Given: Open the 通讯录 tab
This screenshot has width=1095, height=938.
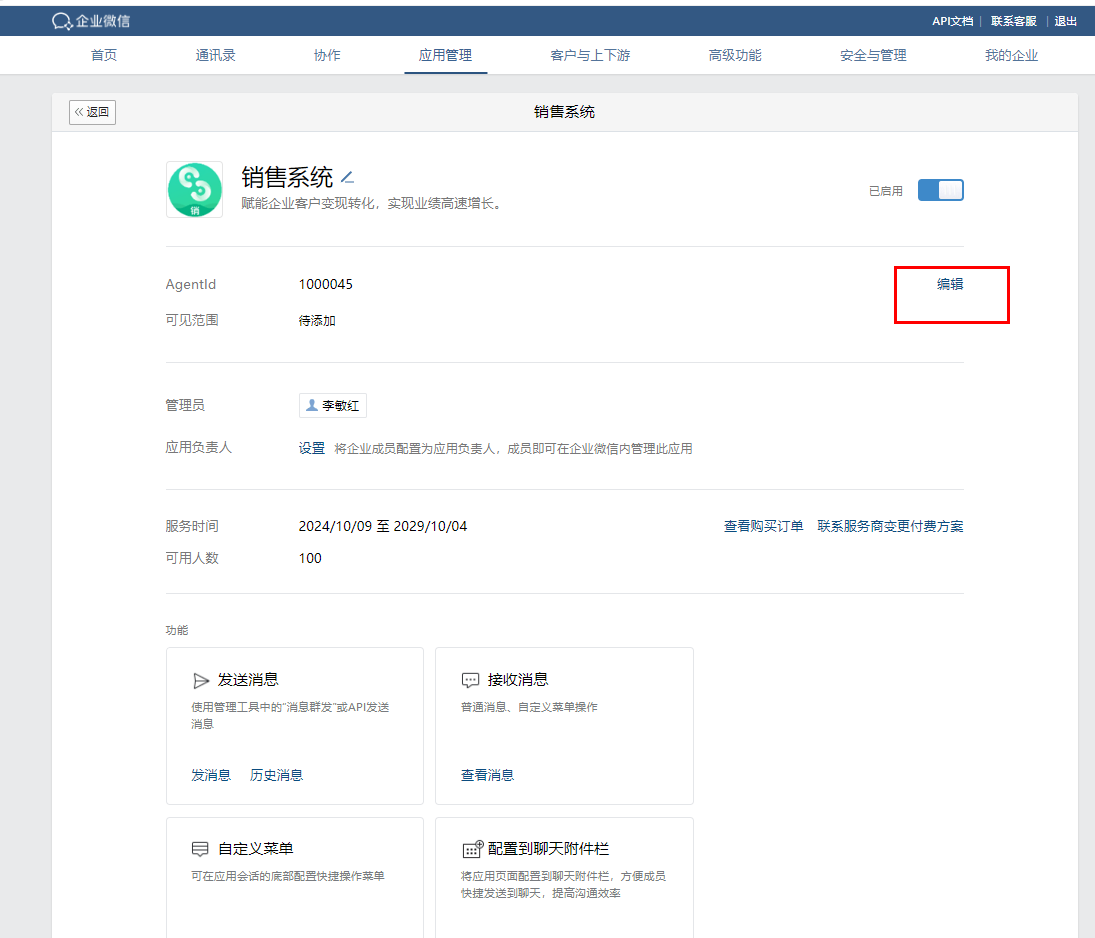Looking at the screenshot, I should point(215,56).
